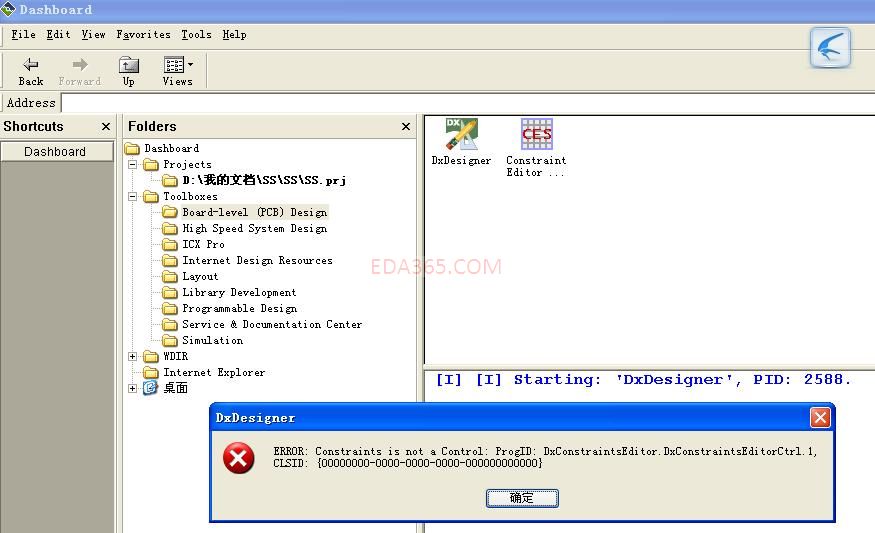Image resolution: width=875 pixels, height=533 pixels.
Task: Click the ERROR Constraints message text
Action: [x=545, y=457]
